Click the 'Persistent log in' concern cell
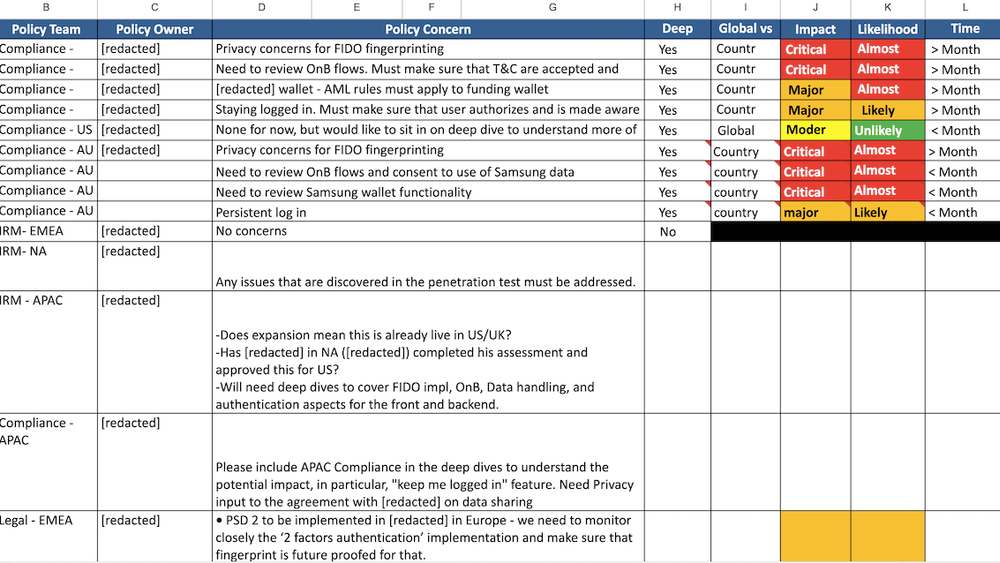The width and height of the screenshot is (1000, 563). click(428, 212)
